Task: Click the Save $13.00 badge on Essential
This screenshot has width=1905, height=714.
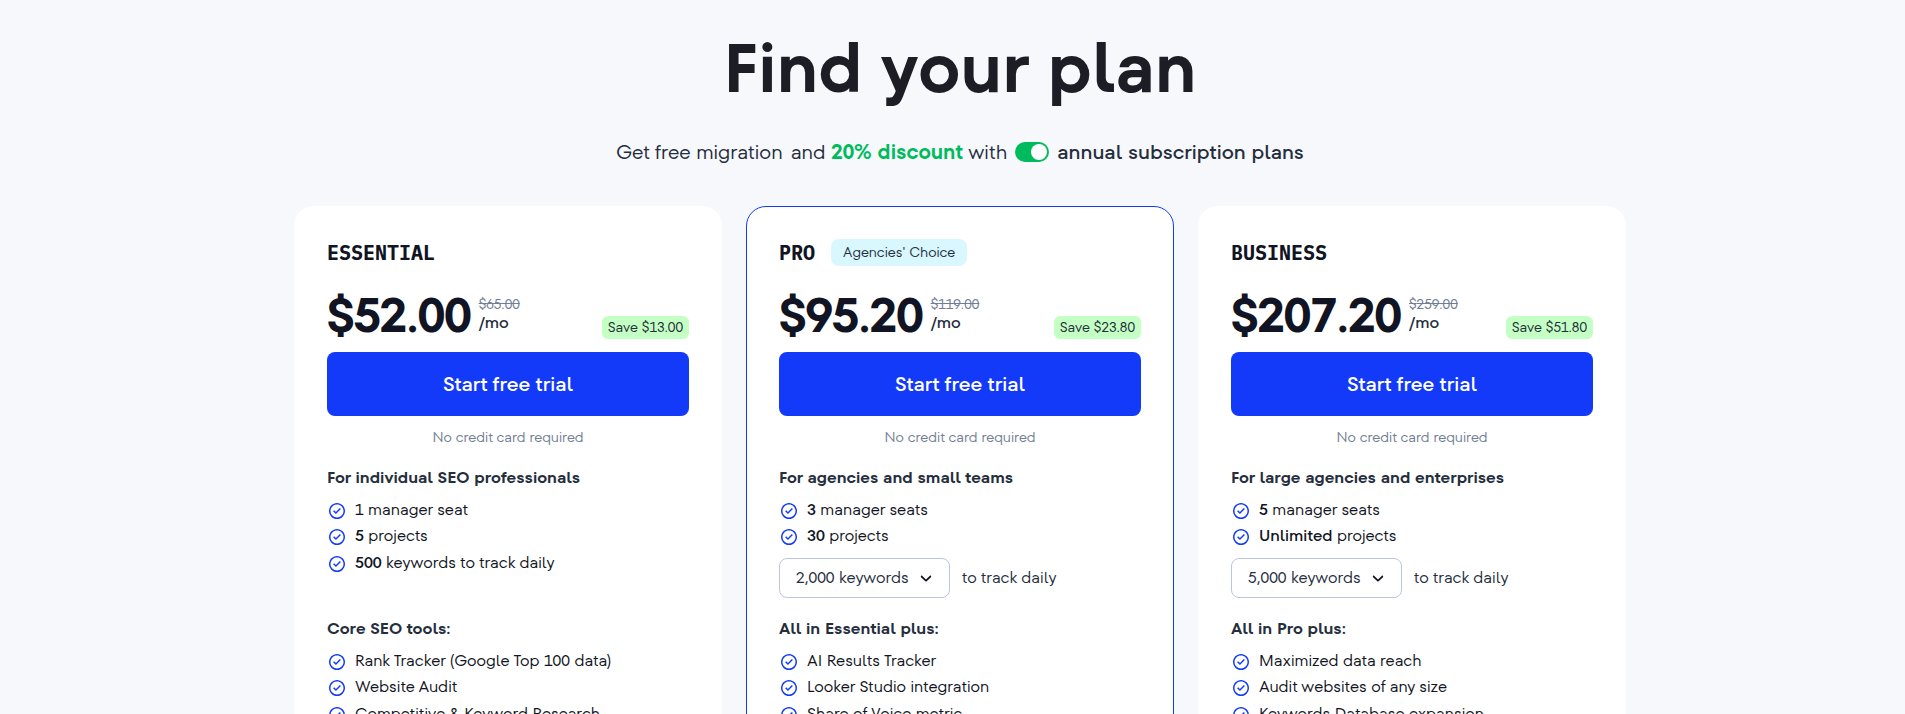Action: pos(645,327)
